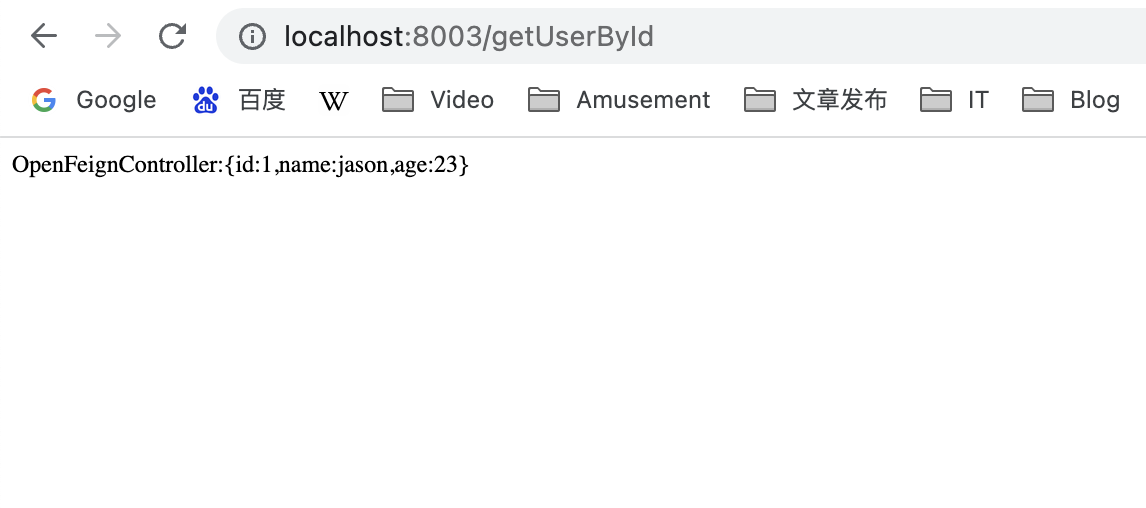Expand the 文章发布 bookmarks folder
The height and width of the screenshot is (508, 1146).
point(816,99)
